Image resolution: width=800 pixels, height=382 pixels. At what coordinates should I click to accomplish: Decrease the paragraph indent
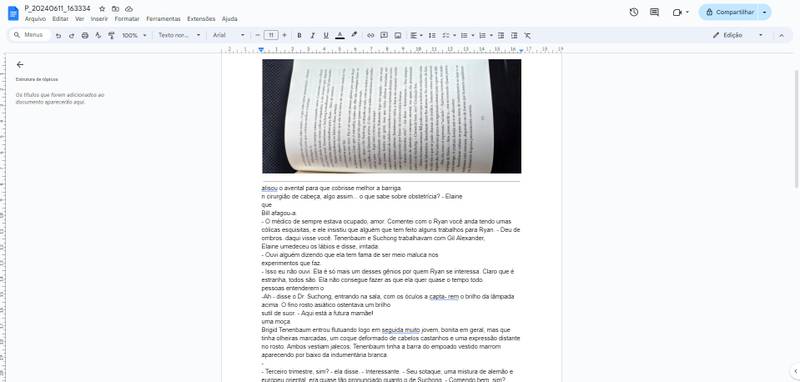[501, 35]
